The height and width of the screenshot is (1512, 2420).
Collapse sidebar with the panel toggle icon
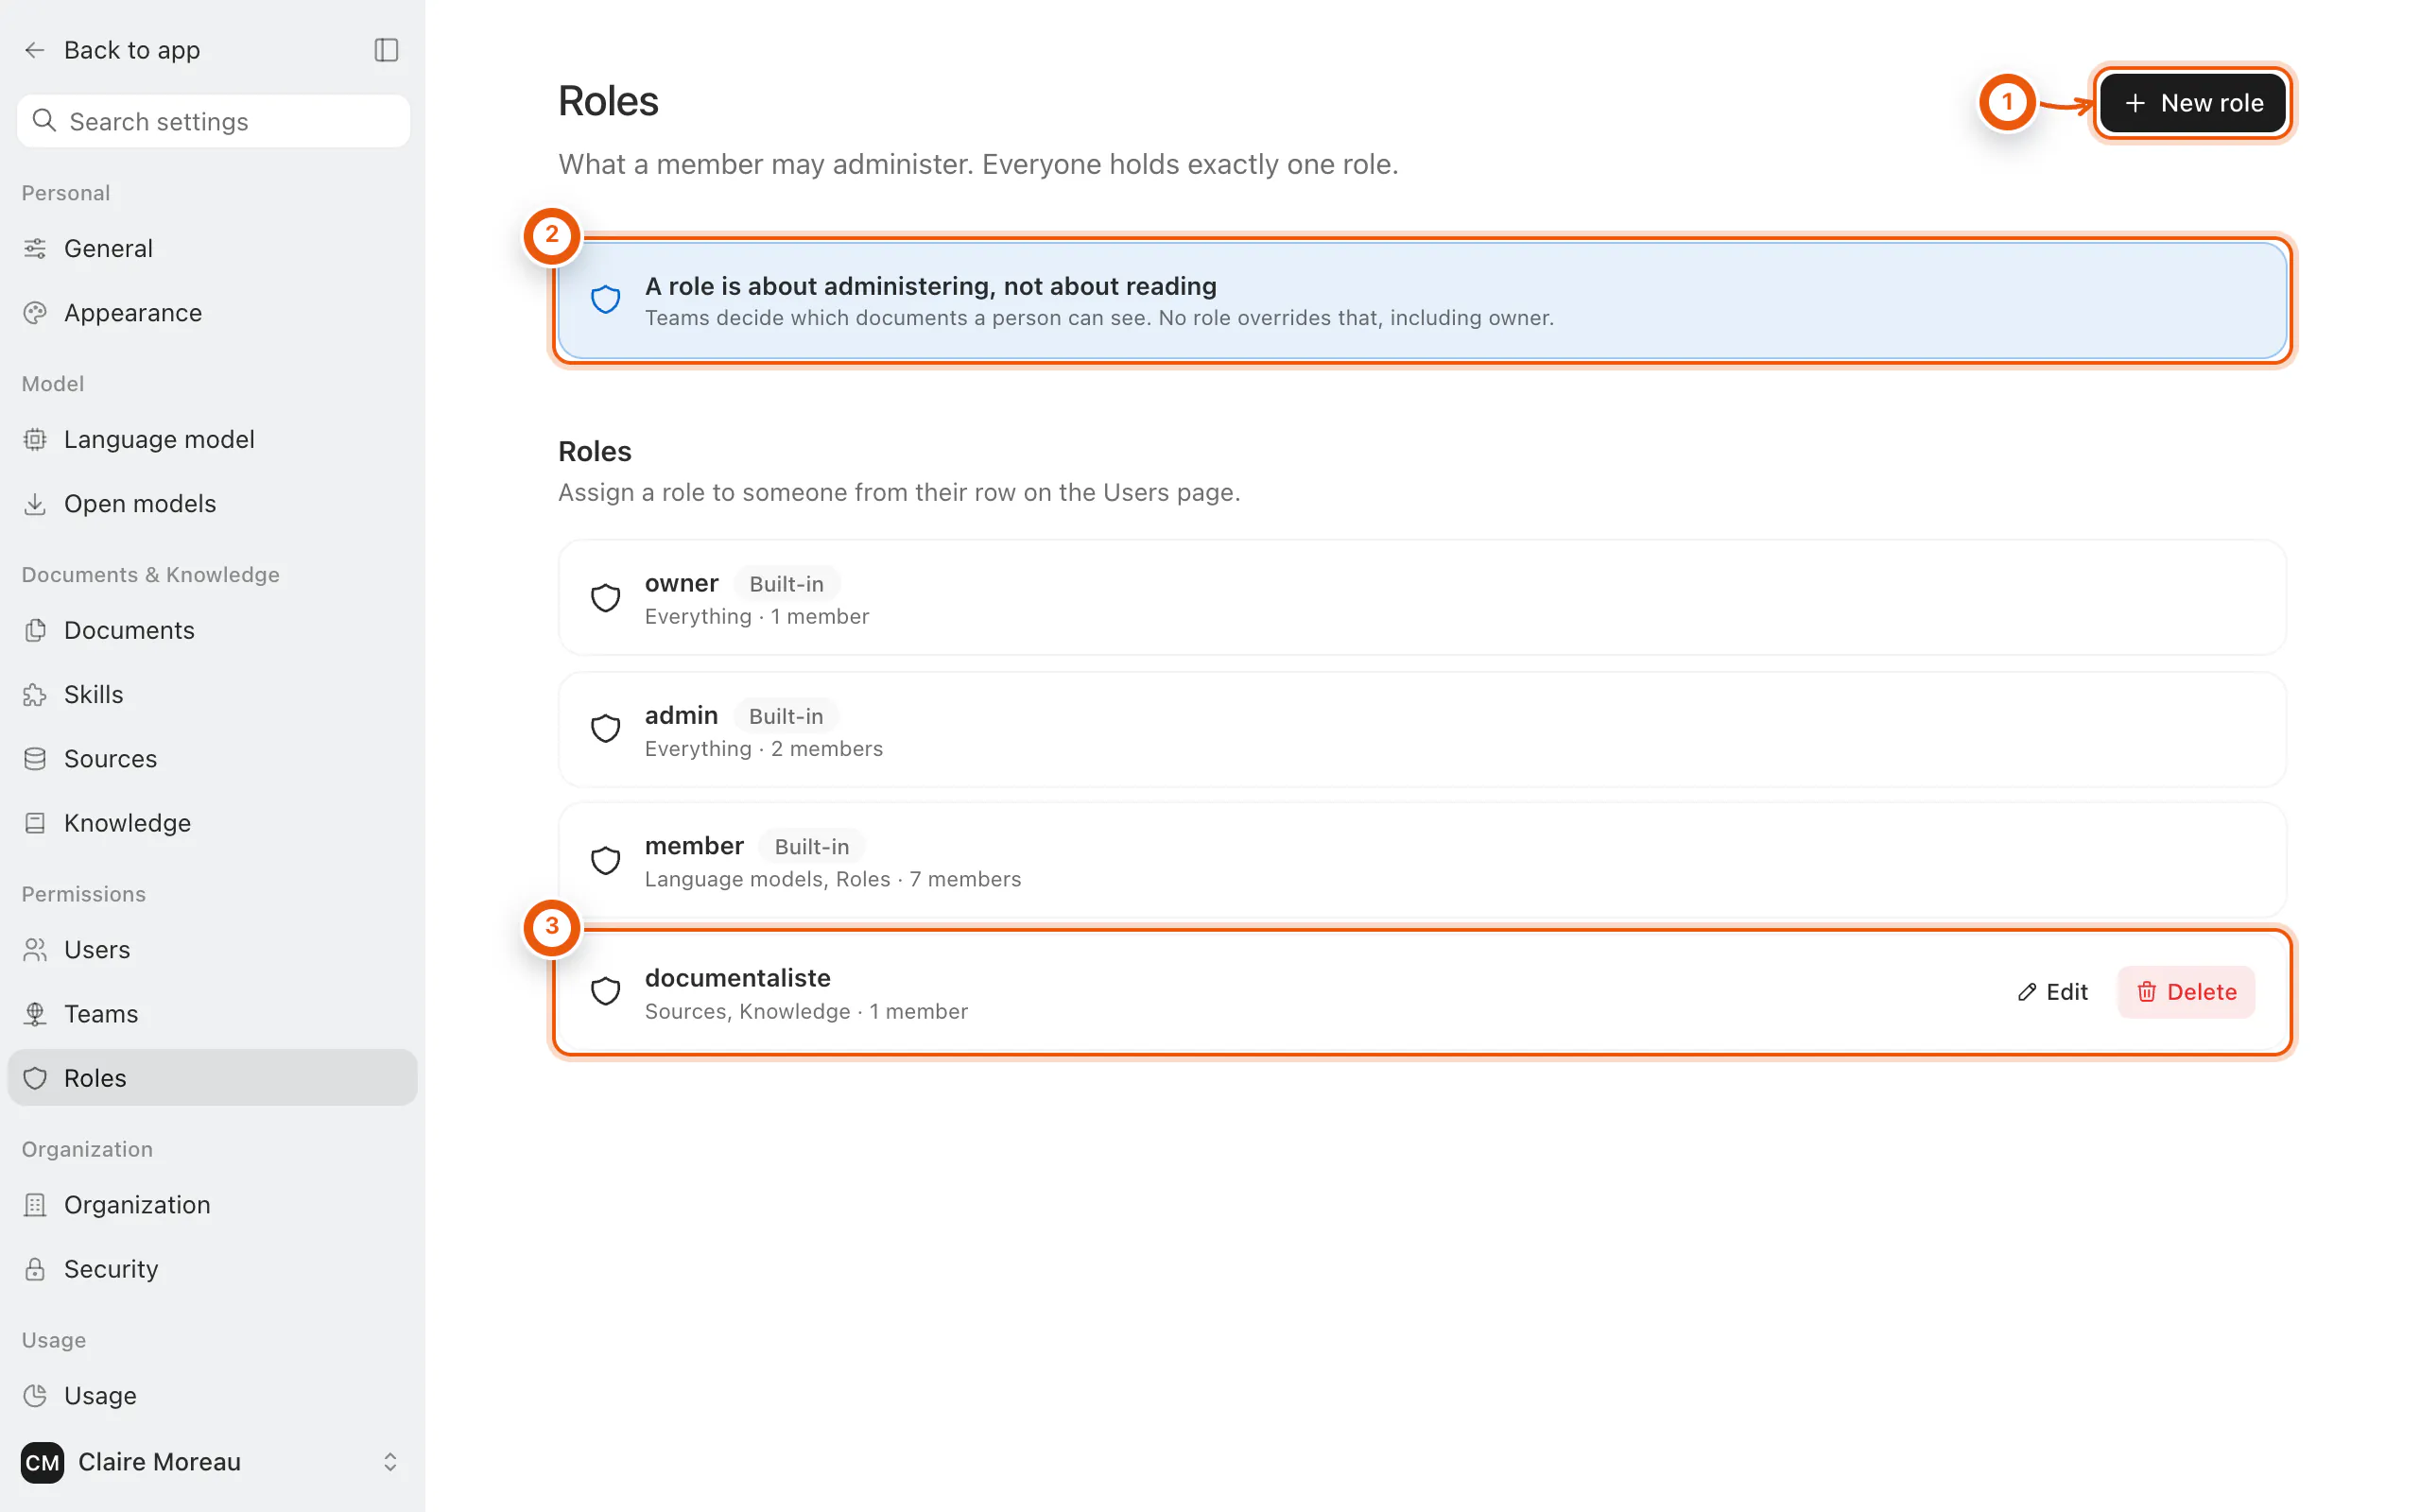coord(386,50)
